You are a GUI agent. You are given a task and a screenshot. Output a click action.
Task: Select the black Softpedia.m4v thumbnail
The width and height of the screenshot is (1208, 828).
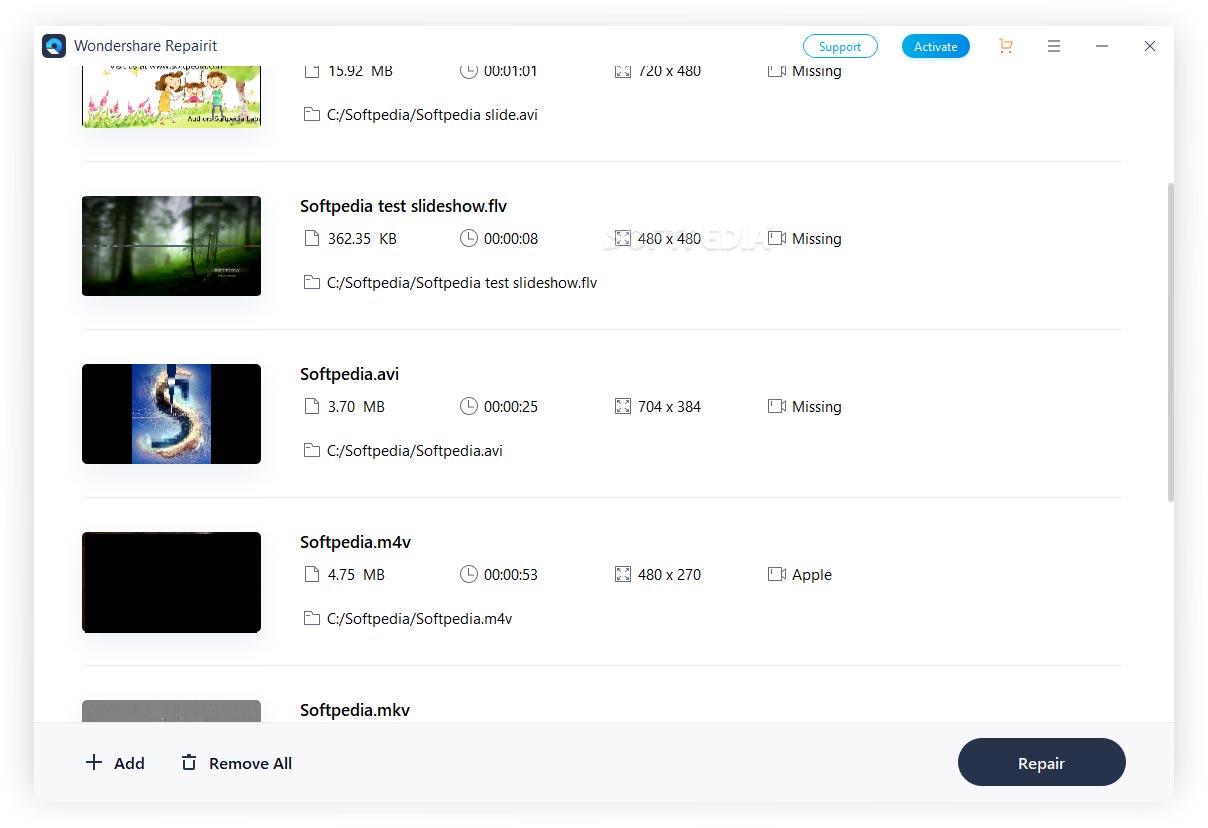pyautogui.click(x=171, y=582)
